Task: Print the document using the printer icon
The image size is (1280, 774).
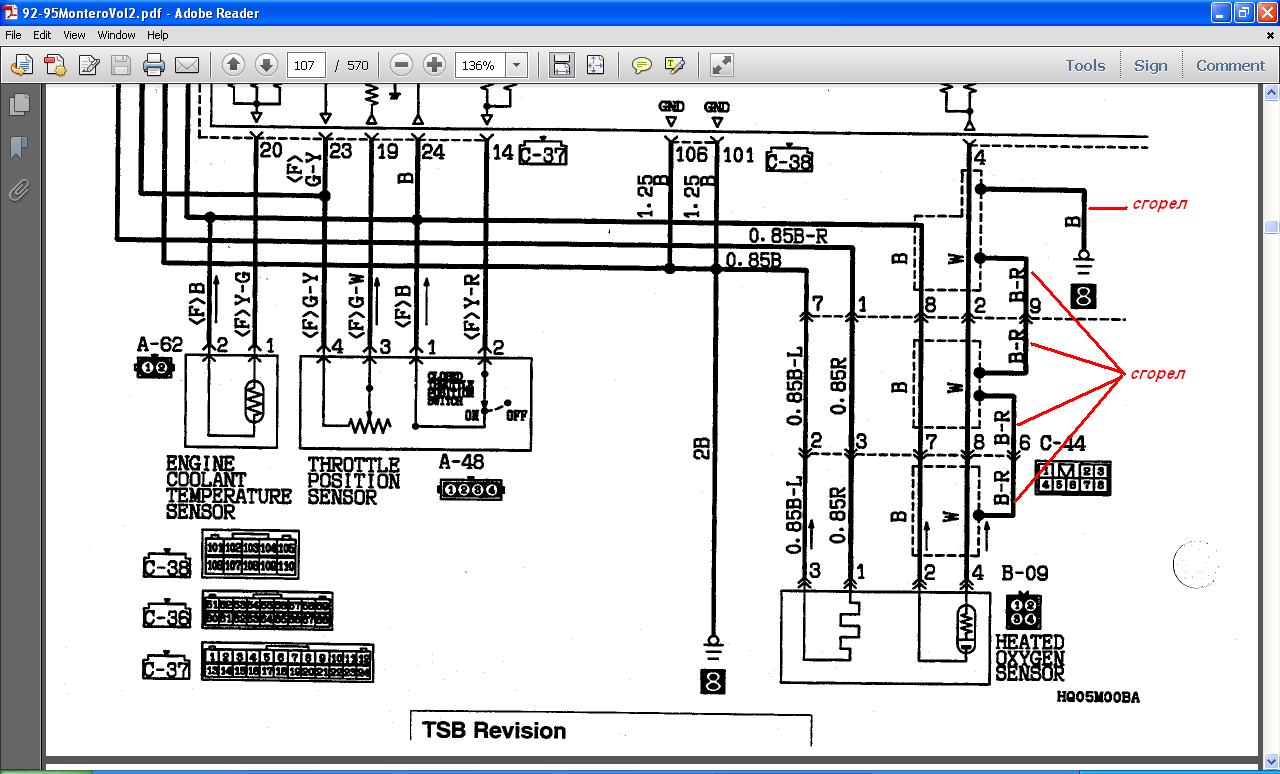Action: 153,66
